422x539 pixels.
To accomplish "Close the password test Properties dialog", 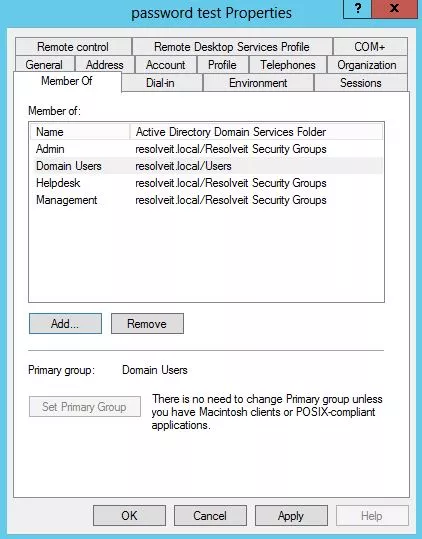I will [395, 8].
